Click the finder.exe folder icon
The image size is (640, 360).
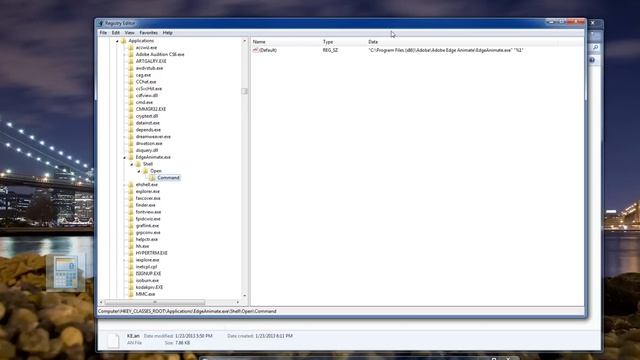(x=131, y=205)
